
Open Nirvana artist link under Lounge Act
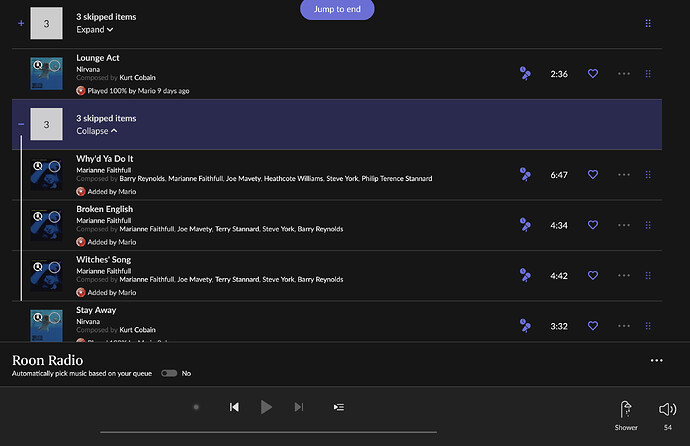[88, 69]
